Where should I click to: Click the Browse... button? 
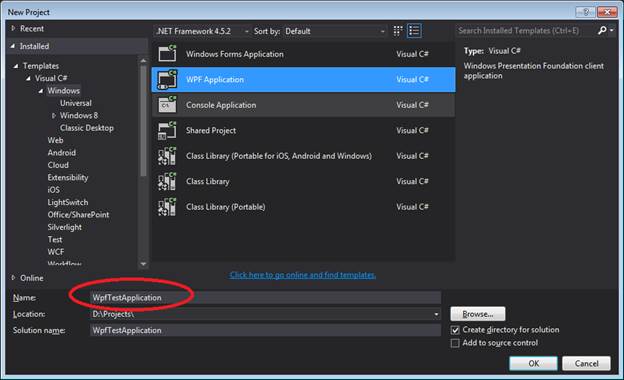[478, 314]
